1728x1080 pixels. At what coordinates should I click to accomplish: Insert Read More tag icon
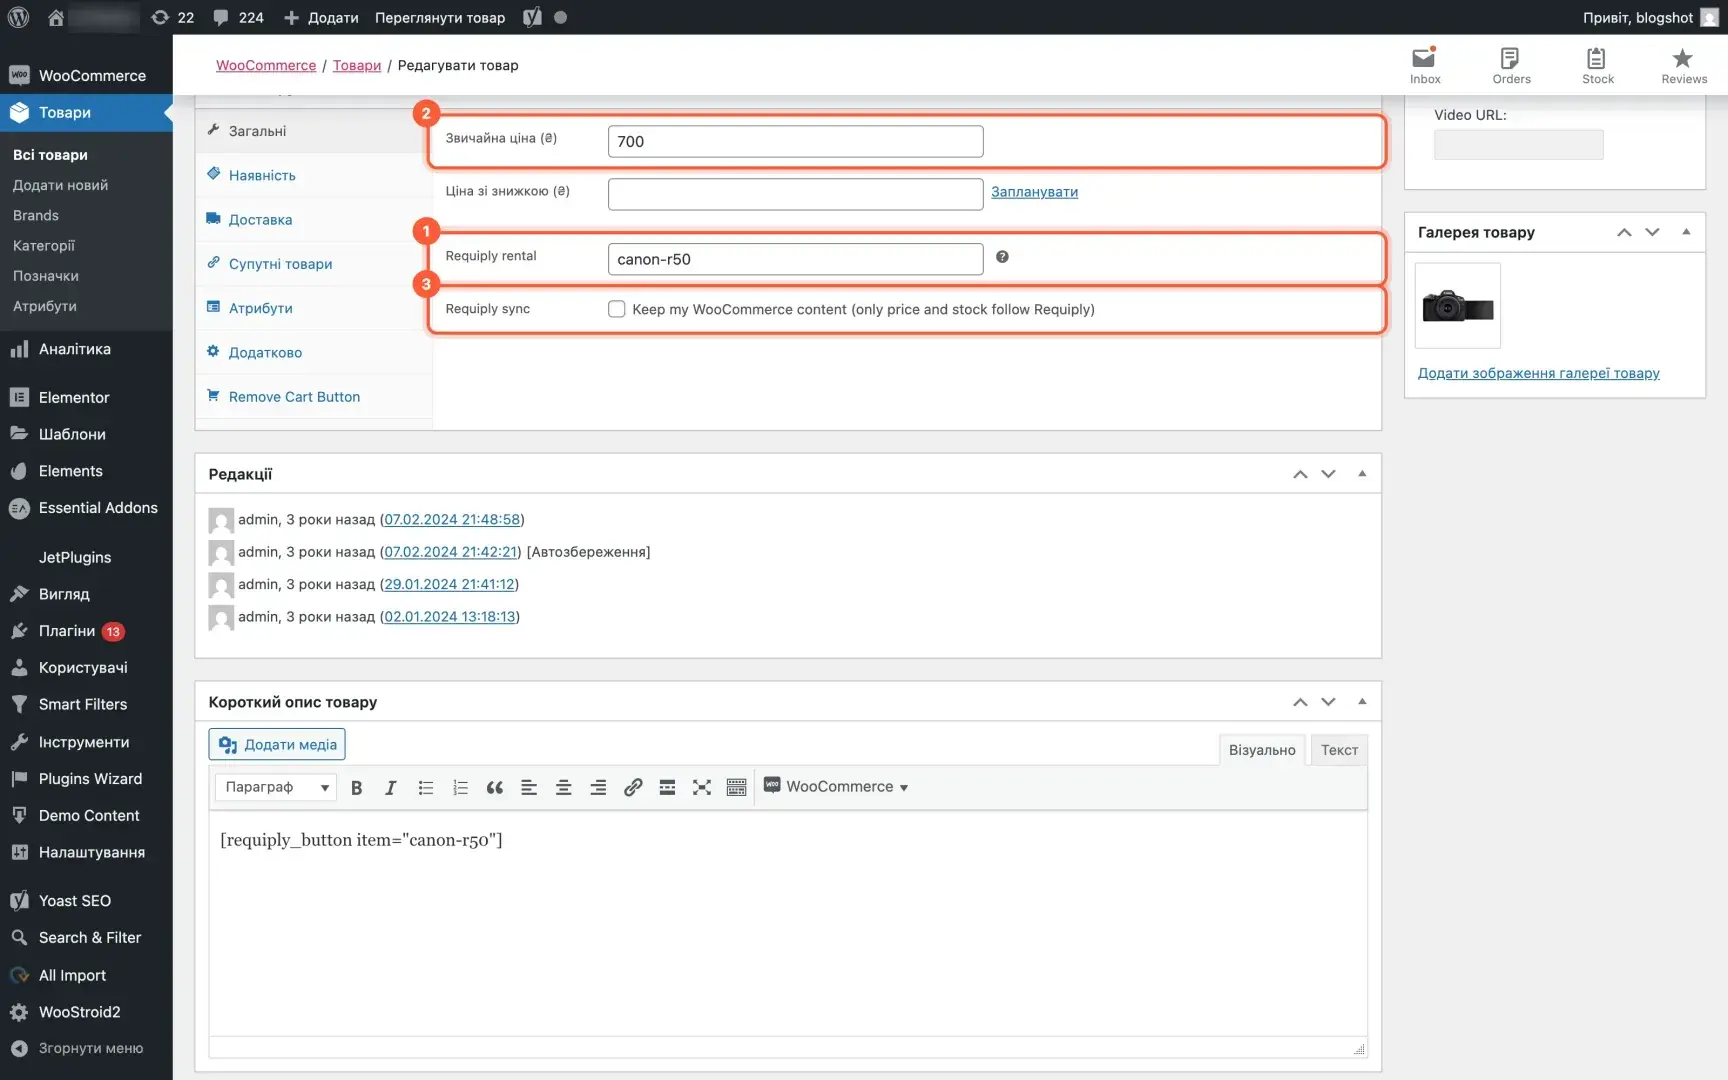667,787
